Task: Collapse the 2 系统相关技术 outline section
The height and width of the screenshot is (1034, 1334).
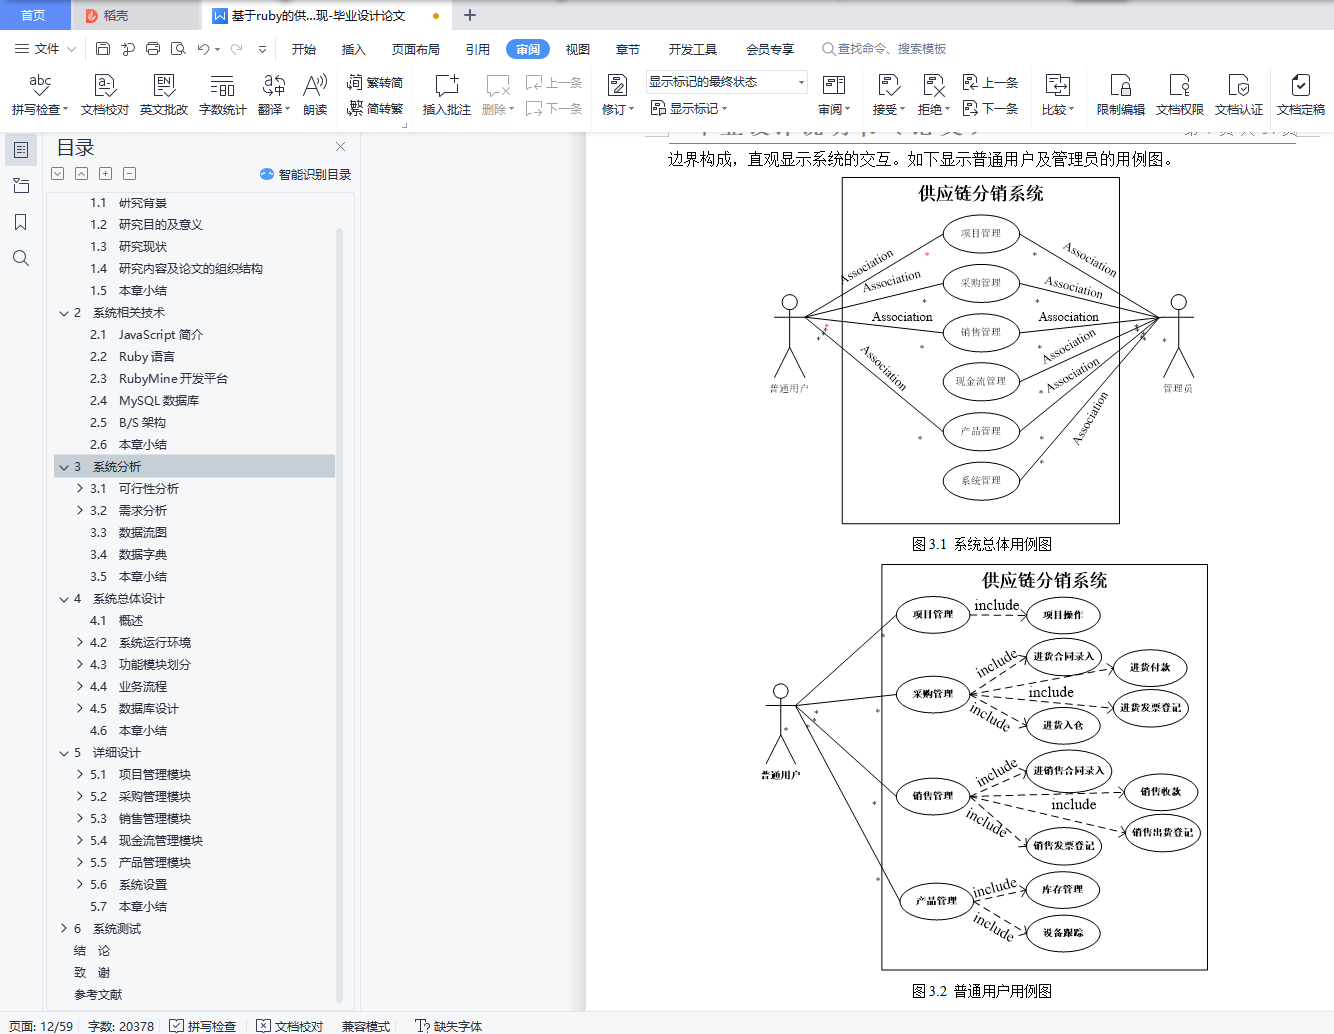Action: point(64,313)
